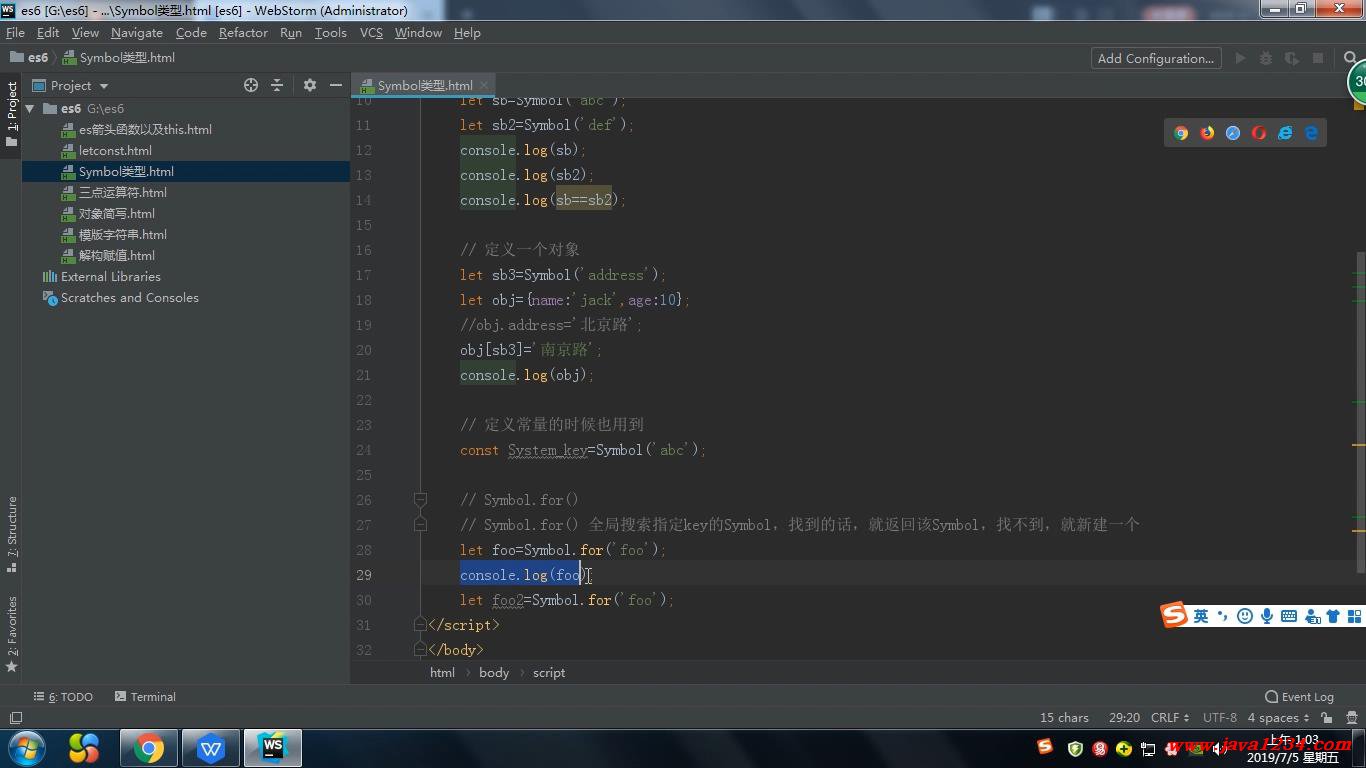Open letconst.html in the project tree
The height and width of the screenshot is (768, 1366).
click(x=115, y=151)
